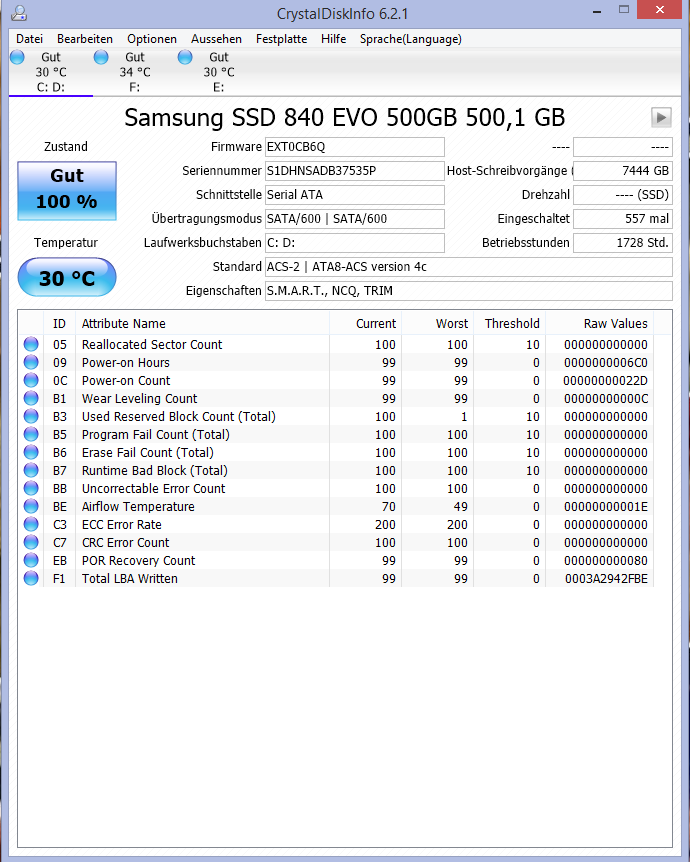Click the Schnittstelle field Serial ATA
Image resolution: width=690 pixels, height=862 pixels.
coord(355,195)
